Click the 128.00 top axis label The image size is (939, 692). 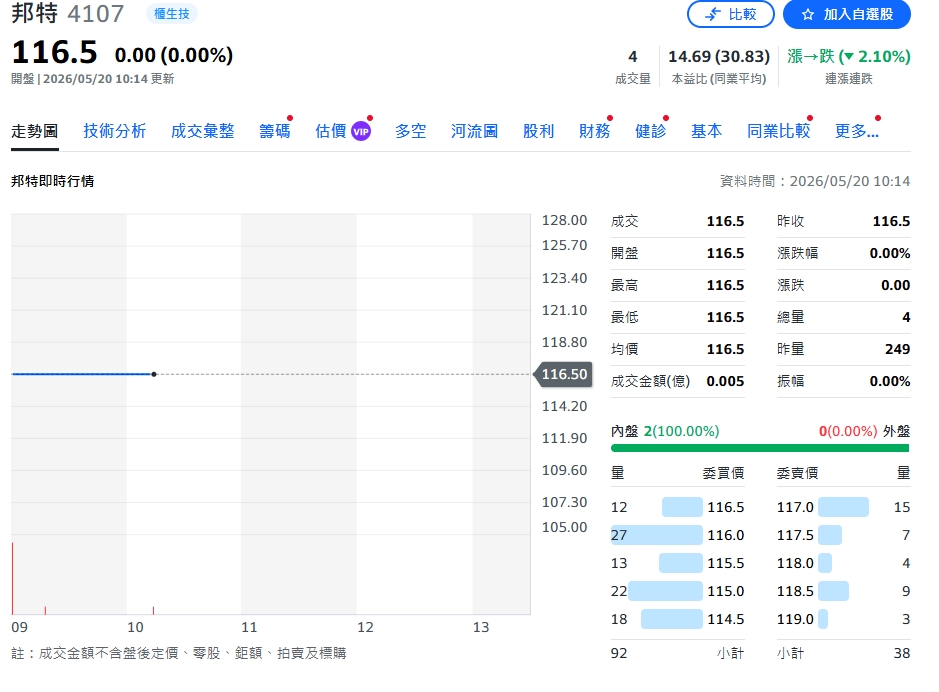click(564, 220)
